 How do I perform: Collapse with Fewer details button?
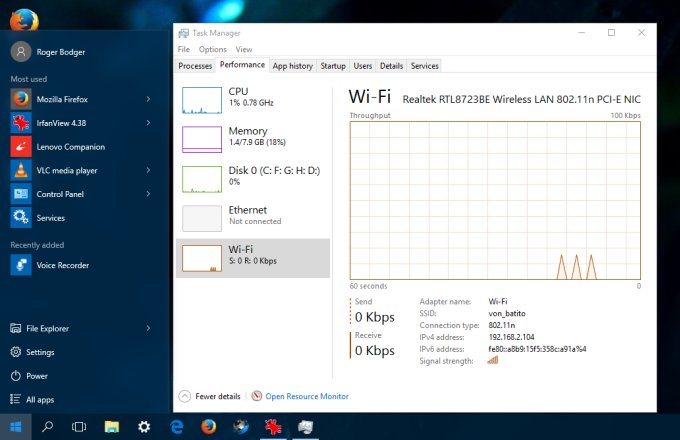click(x=209, y=396)
